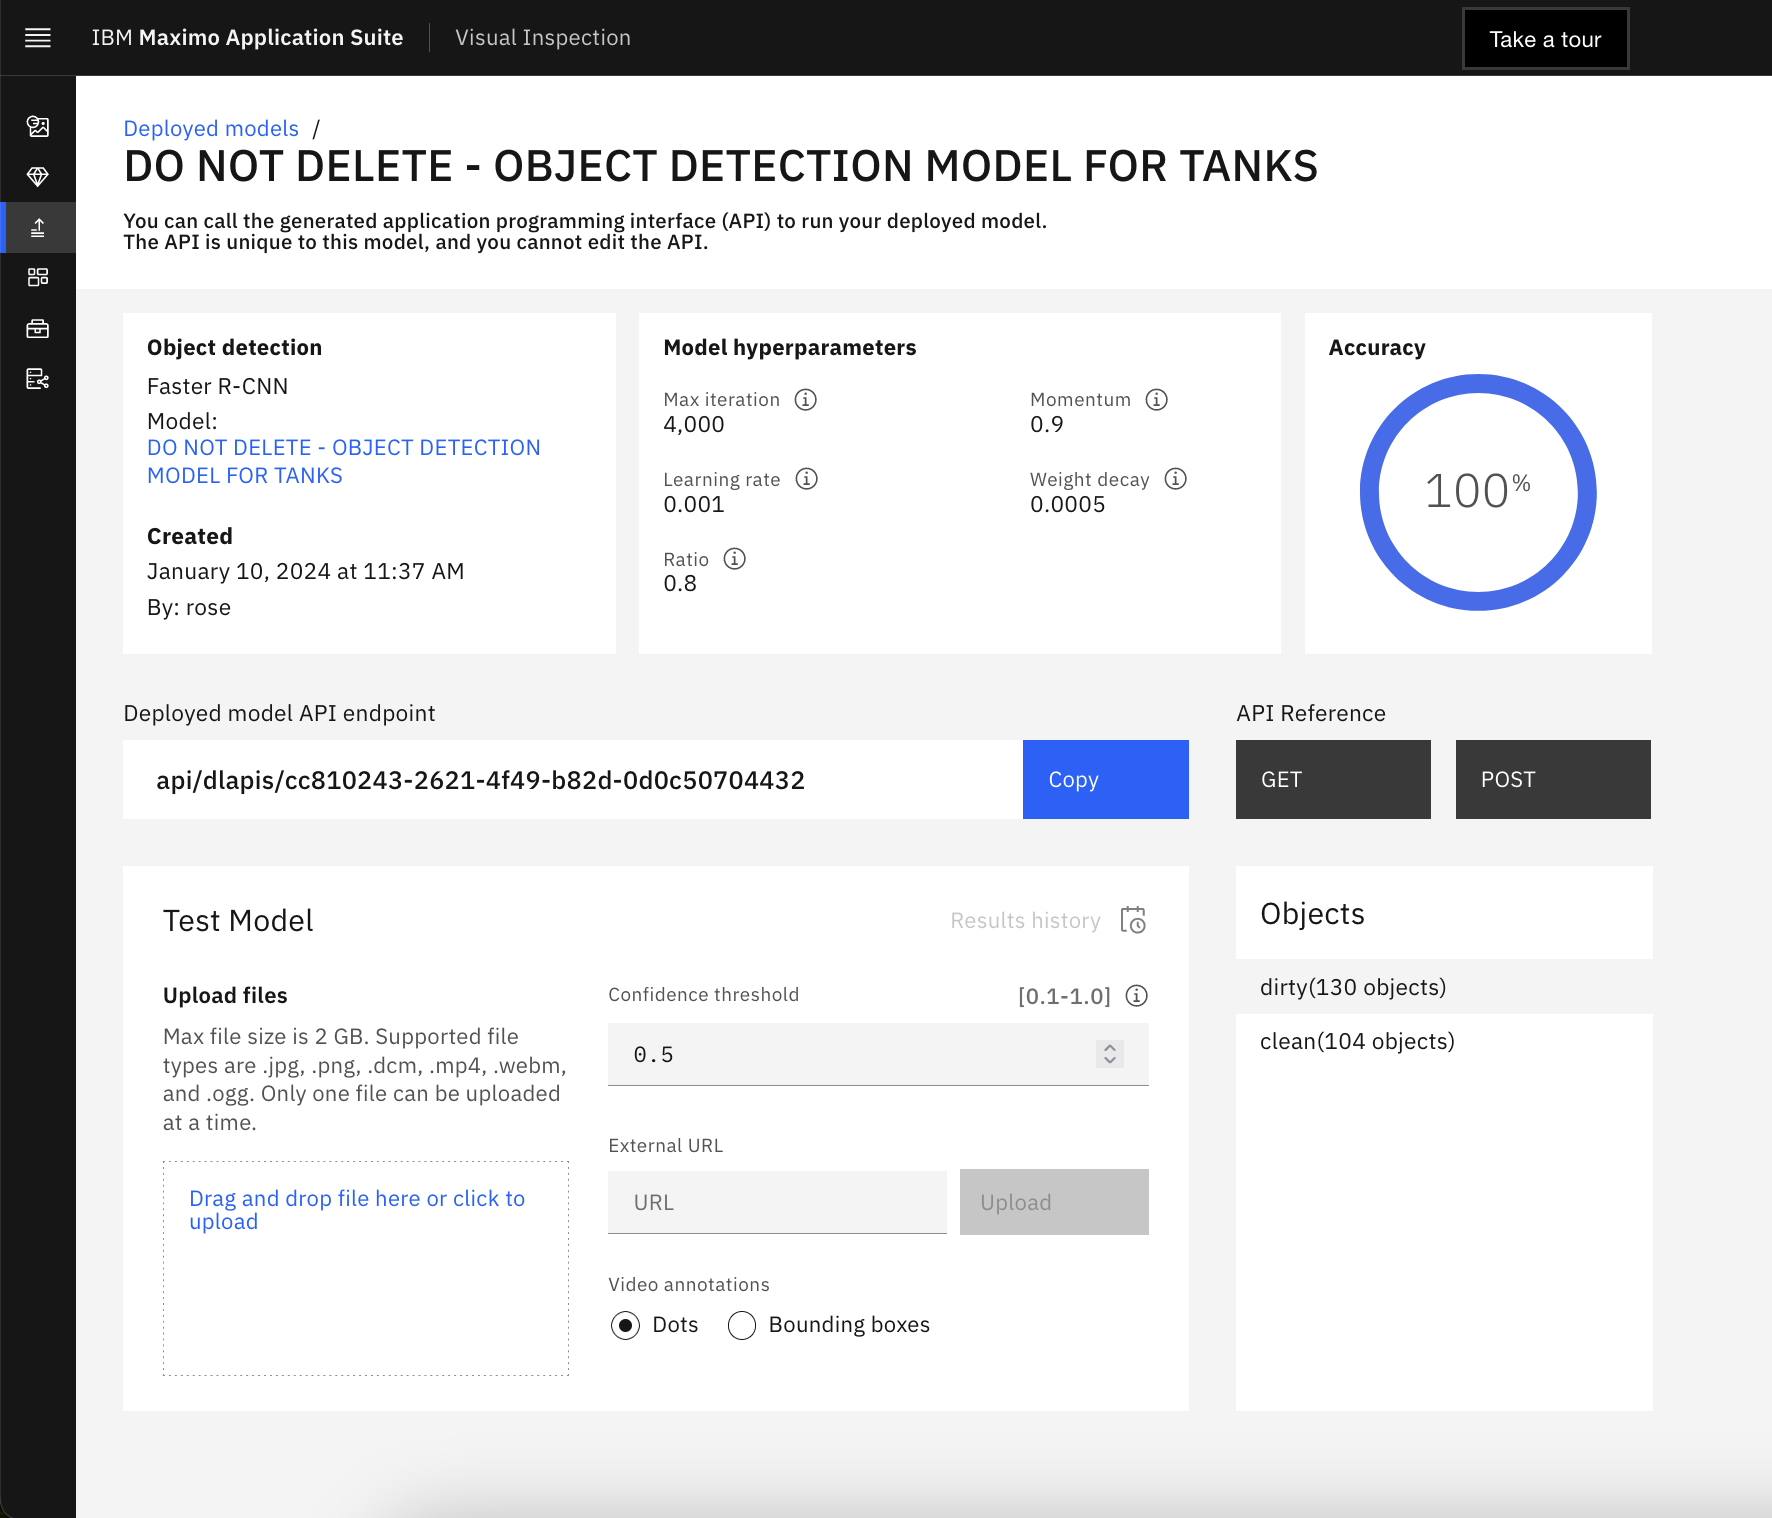
Task: Click Learning rate value 0.001
Action: 694,504
